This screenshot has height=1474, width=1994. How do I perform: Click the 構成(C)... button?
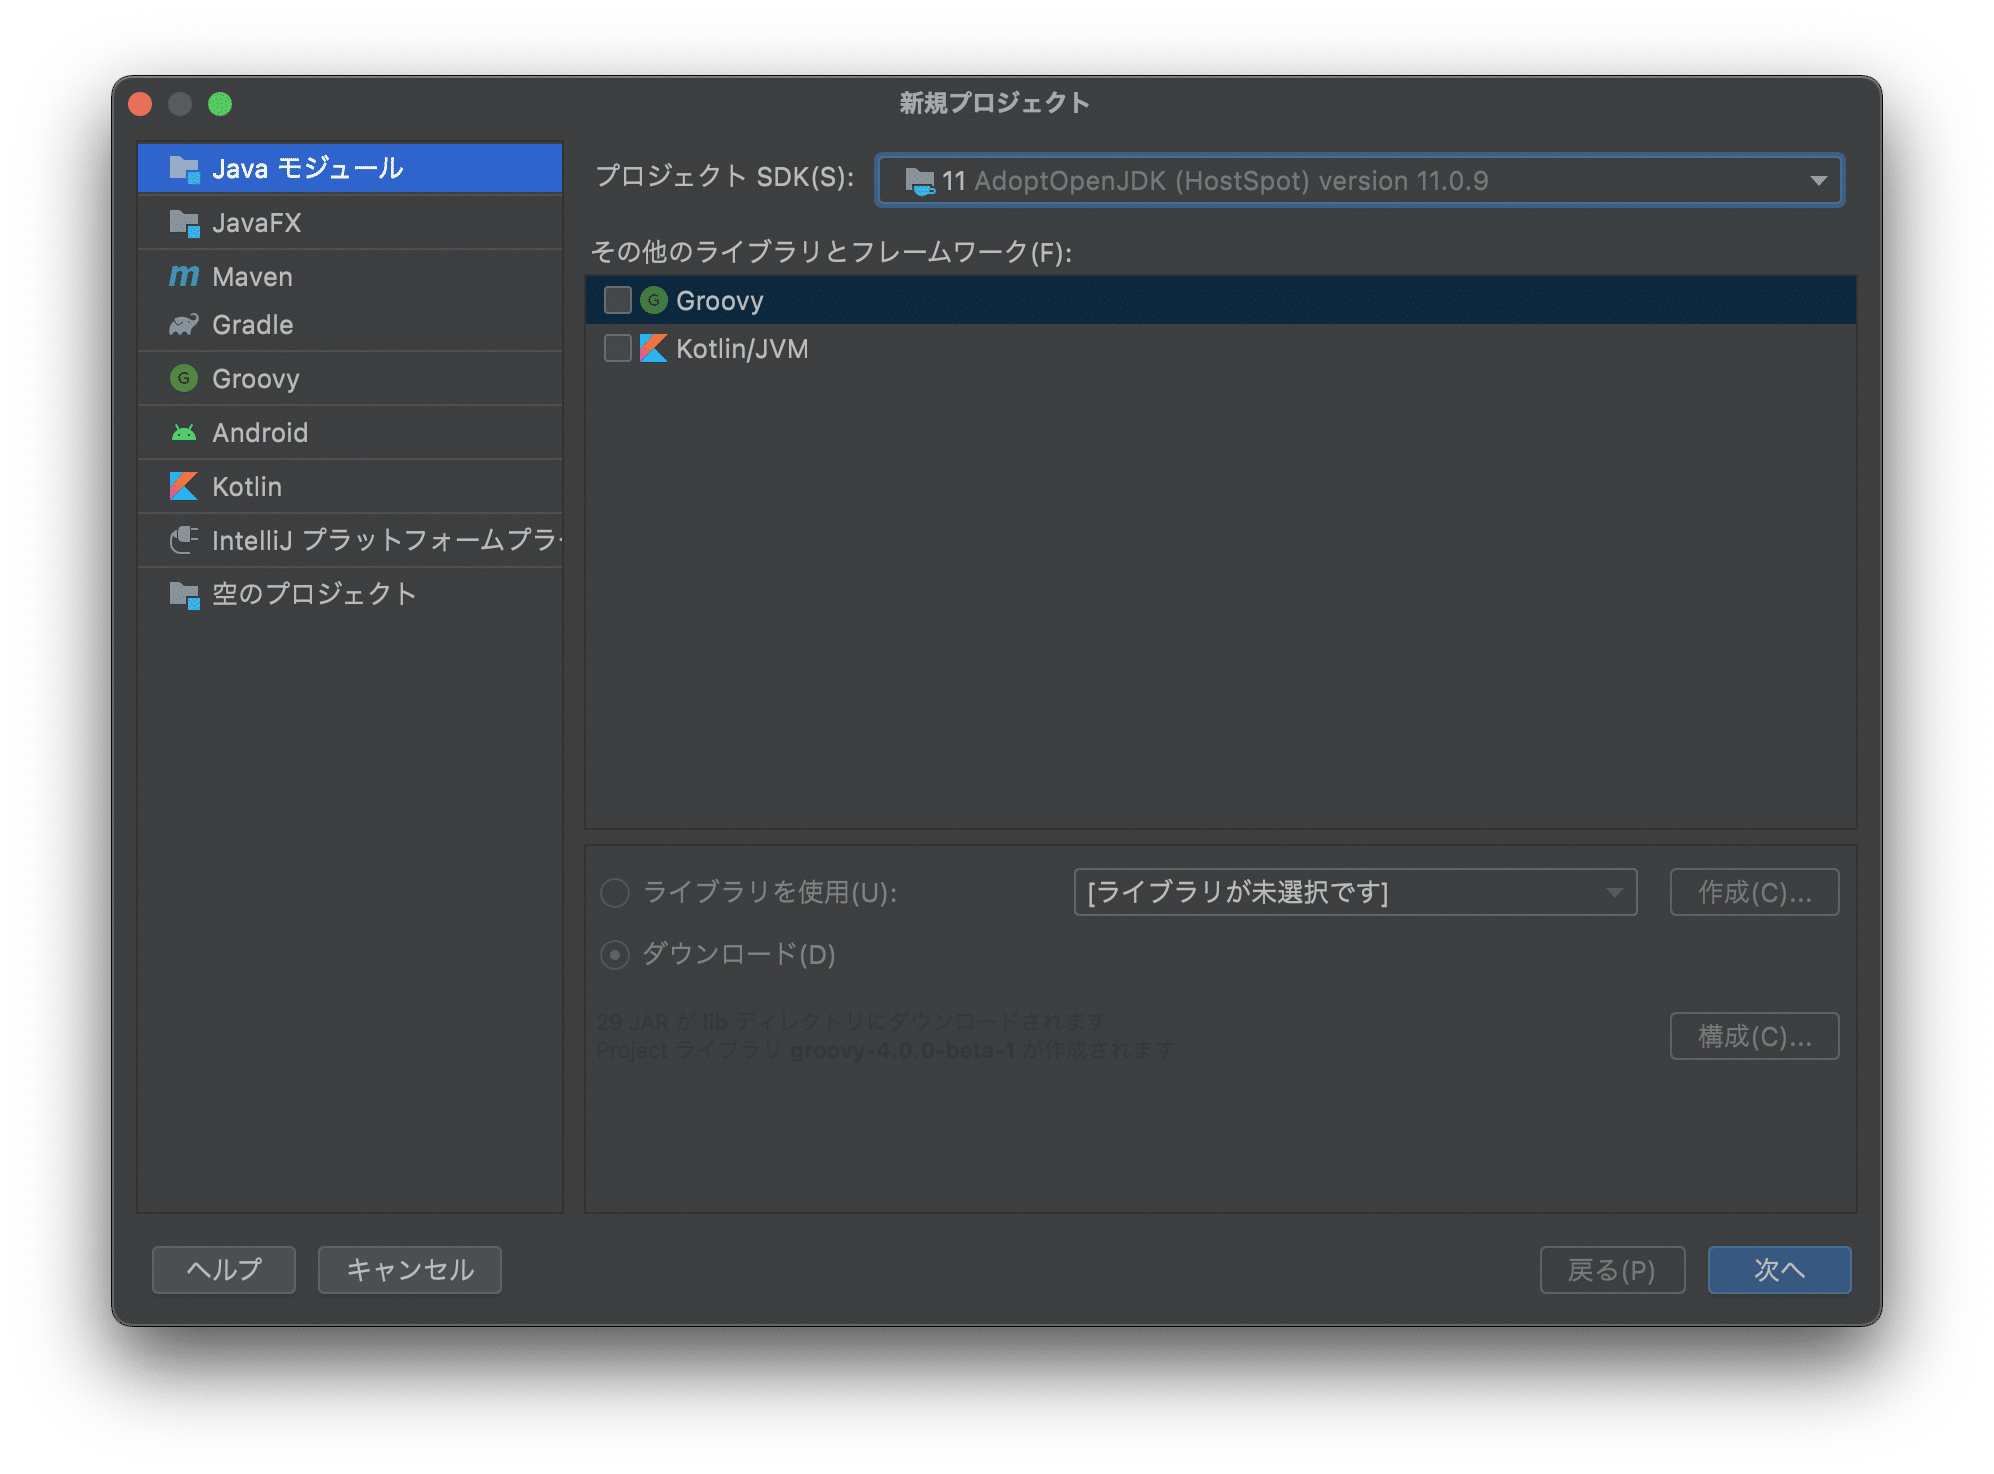pyautogui.click(x=1754, y=1036)
